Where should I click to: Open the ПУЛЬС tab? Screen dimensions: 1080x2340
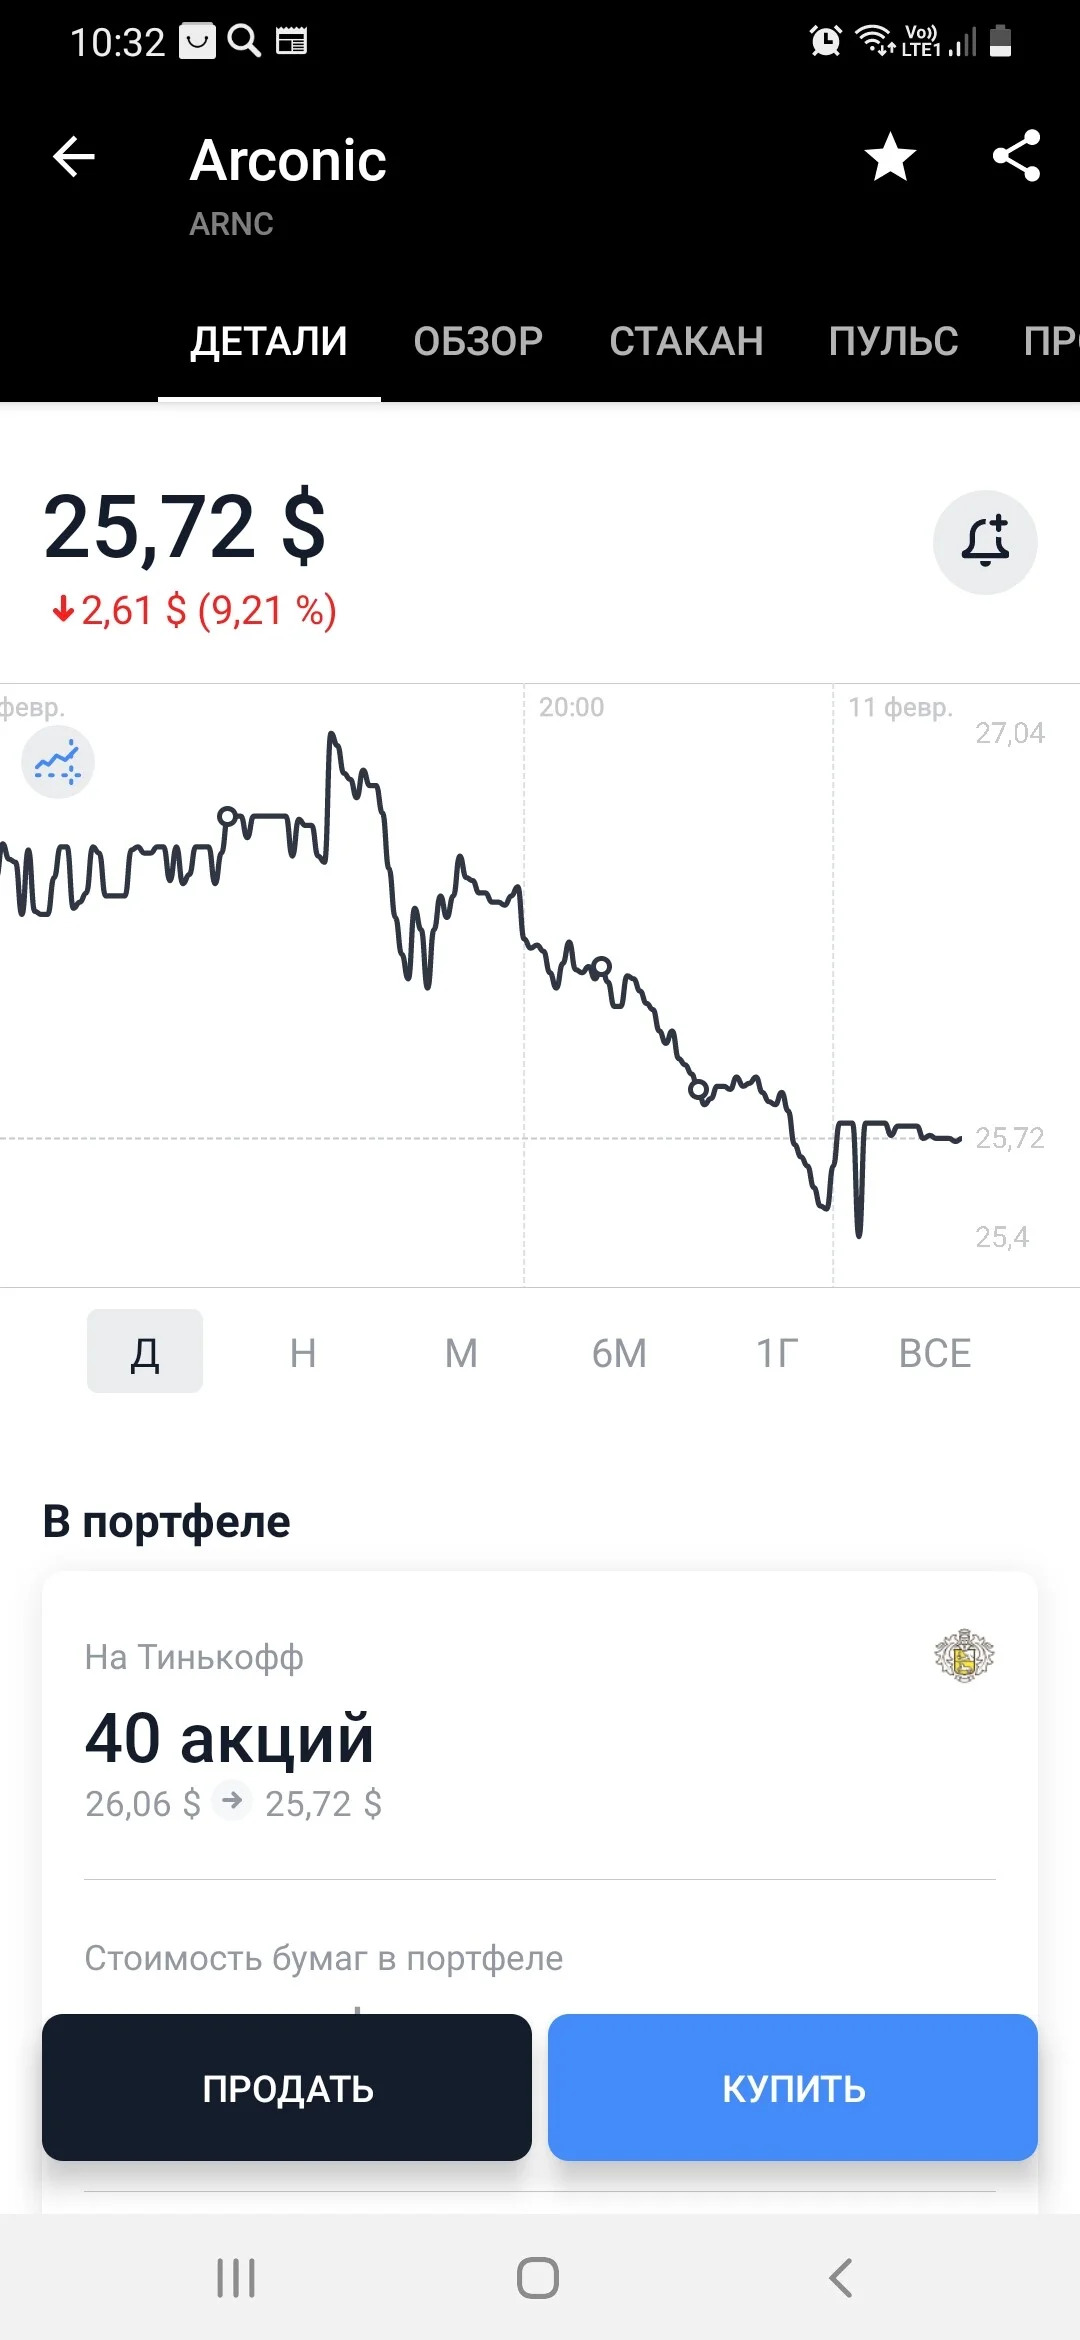[x=893, y=342]
